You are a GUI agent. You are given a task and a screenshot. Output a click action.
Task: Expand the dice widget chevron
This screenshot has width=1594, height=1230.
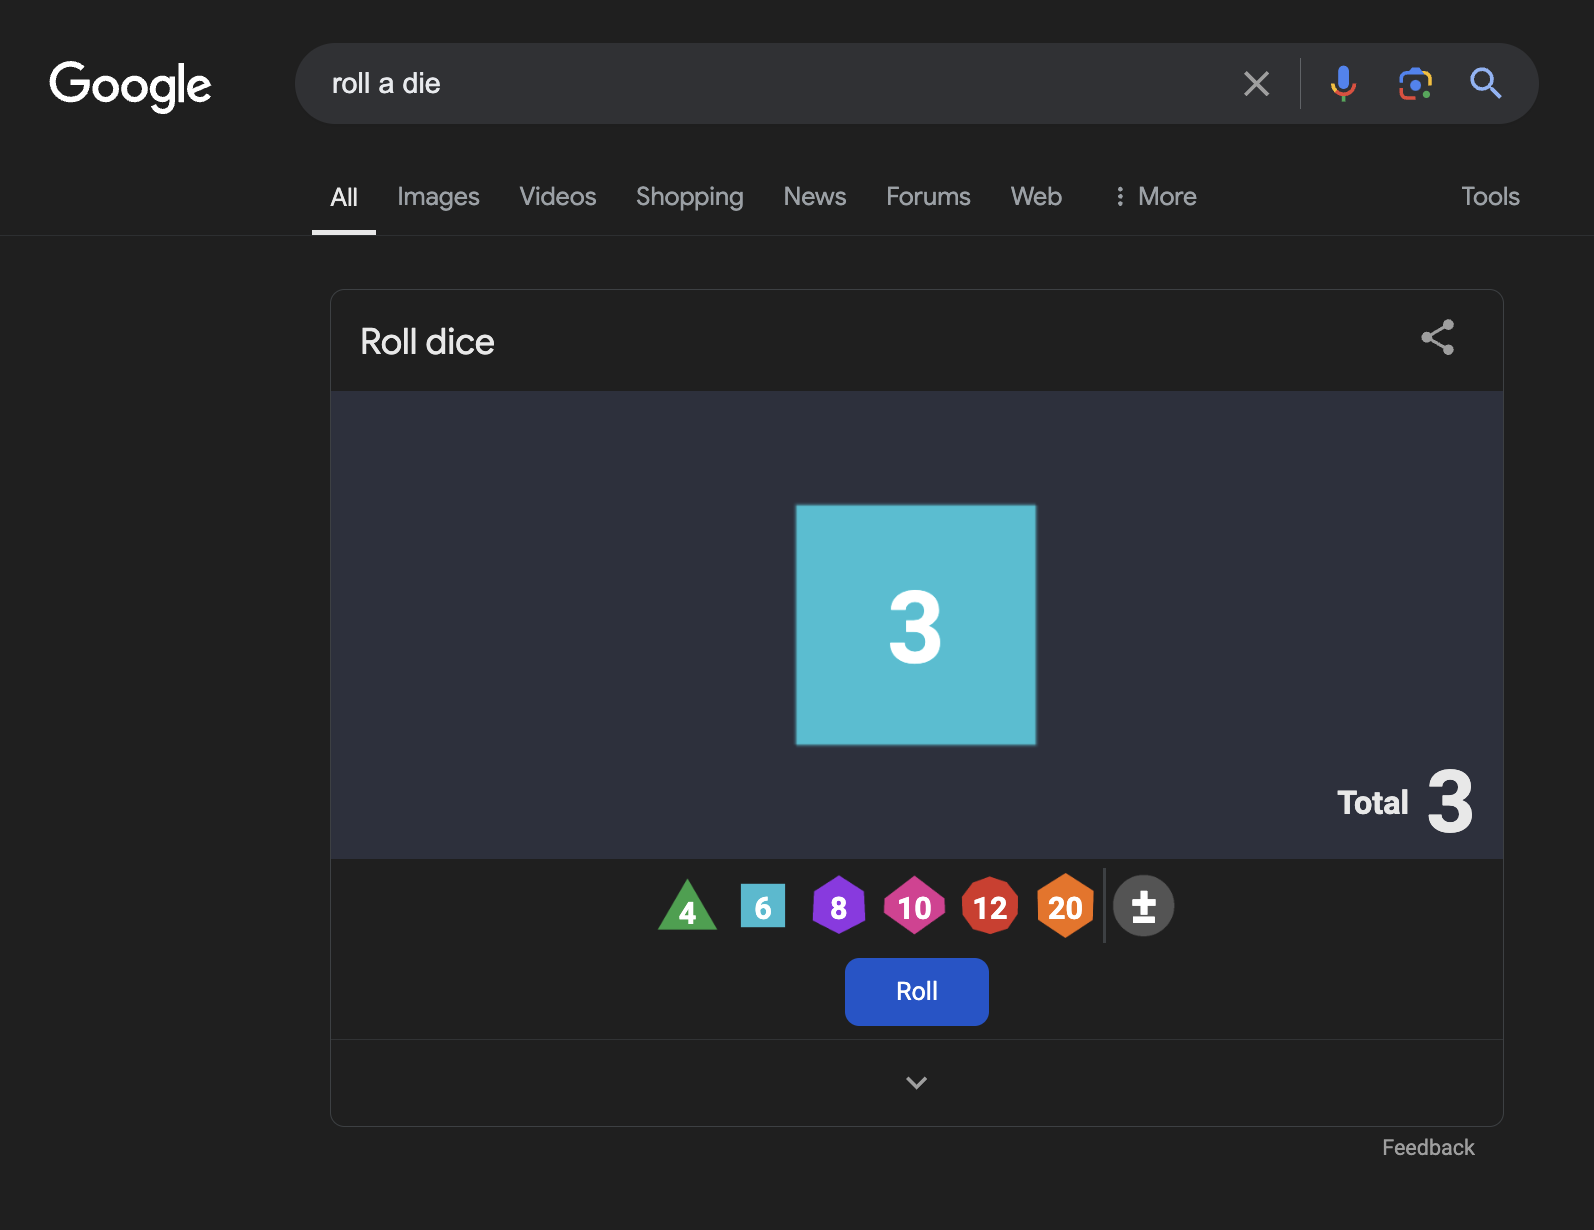click(x=916, y=1083)
